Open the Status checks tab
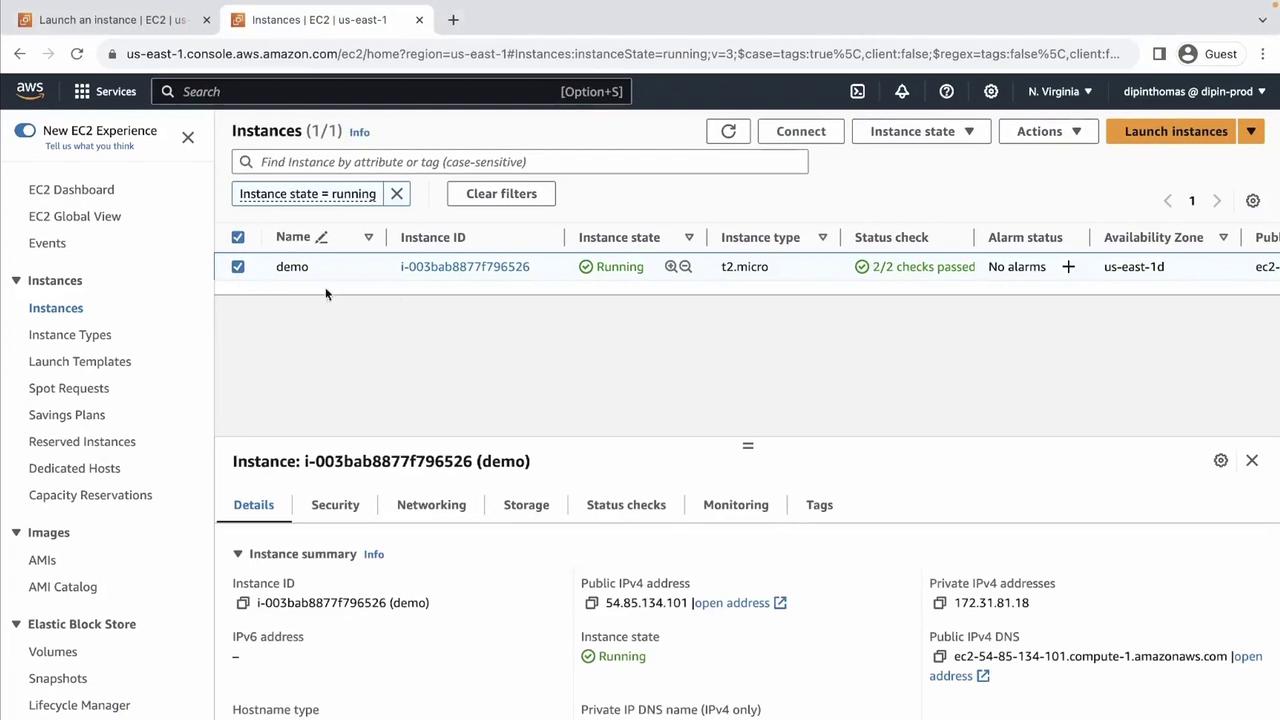Screen dimensions: 1280x720 click(x=626, y=505)
